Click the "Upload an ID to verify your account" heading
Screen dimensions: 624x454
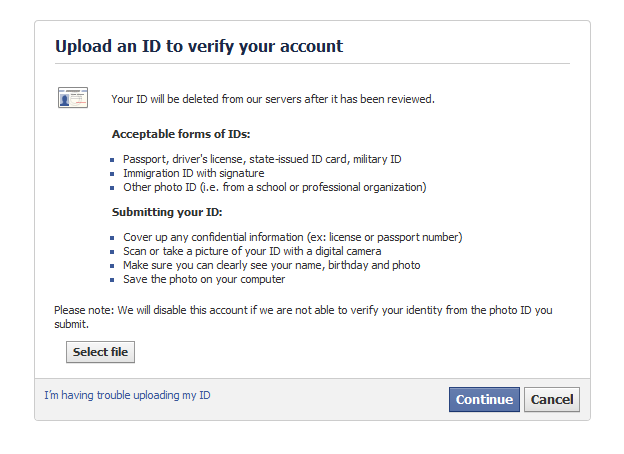199,46
